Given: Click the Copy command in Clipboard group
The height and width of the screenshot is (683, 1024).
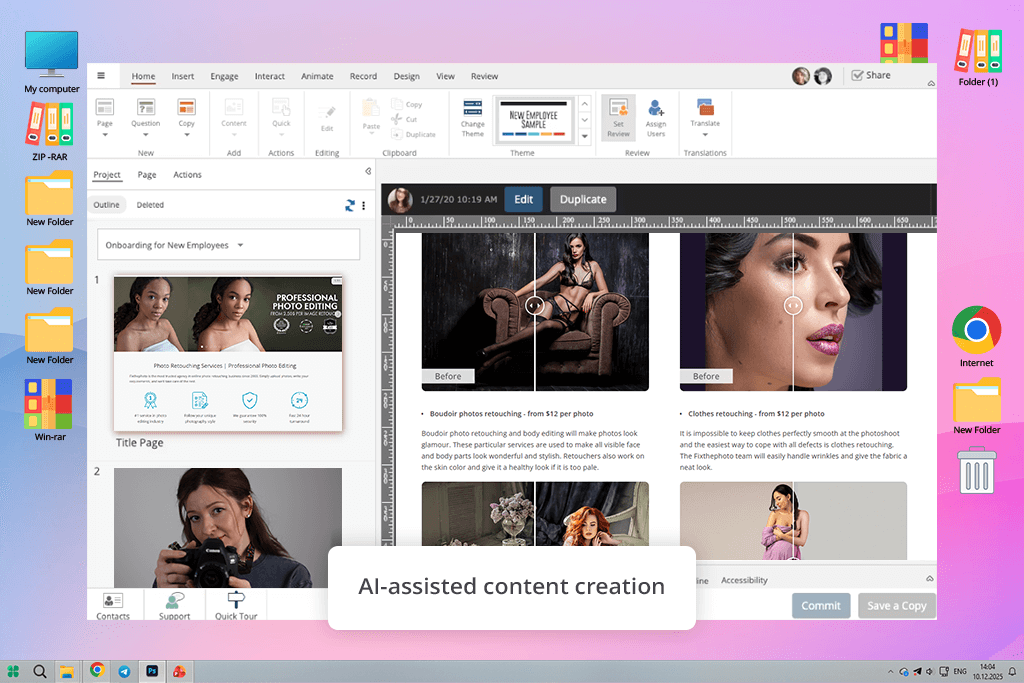Looking at the screenshot, I should [407, 104].
